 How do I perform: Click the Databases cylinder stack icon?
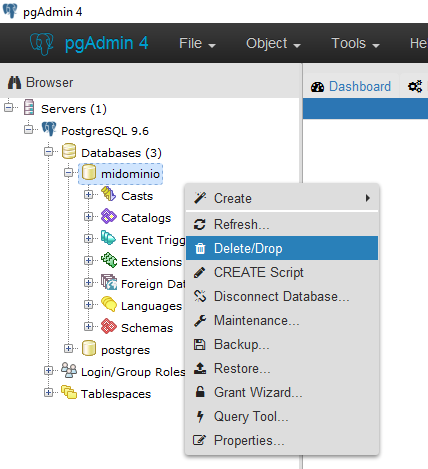69,151
